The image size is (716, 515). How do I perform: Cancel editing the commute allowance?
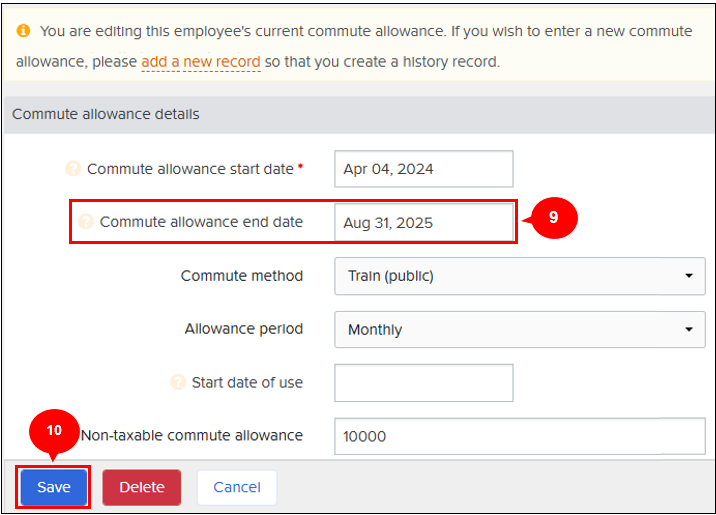[237, 487]
